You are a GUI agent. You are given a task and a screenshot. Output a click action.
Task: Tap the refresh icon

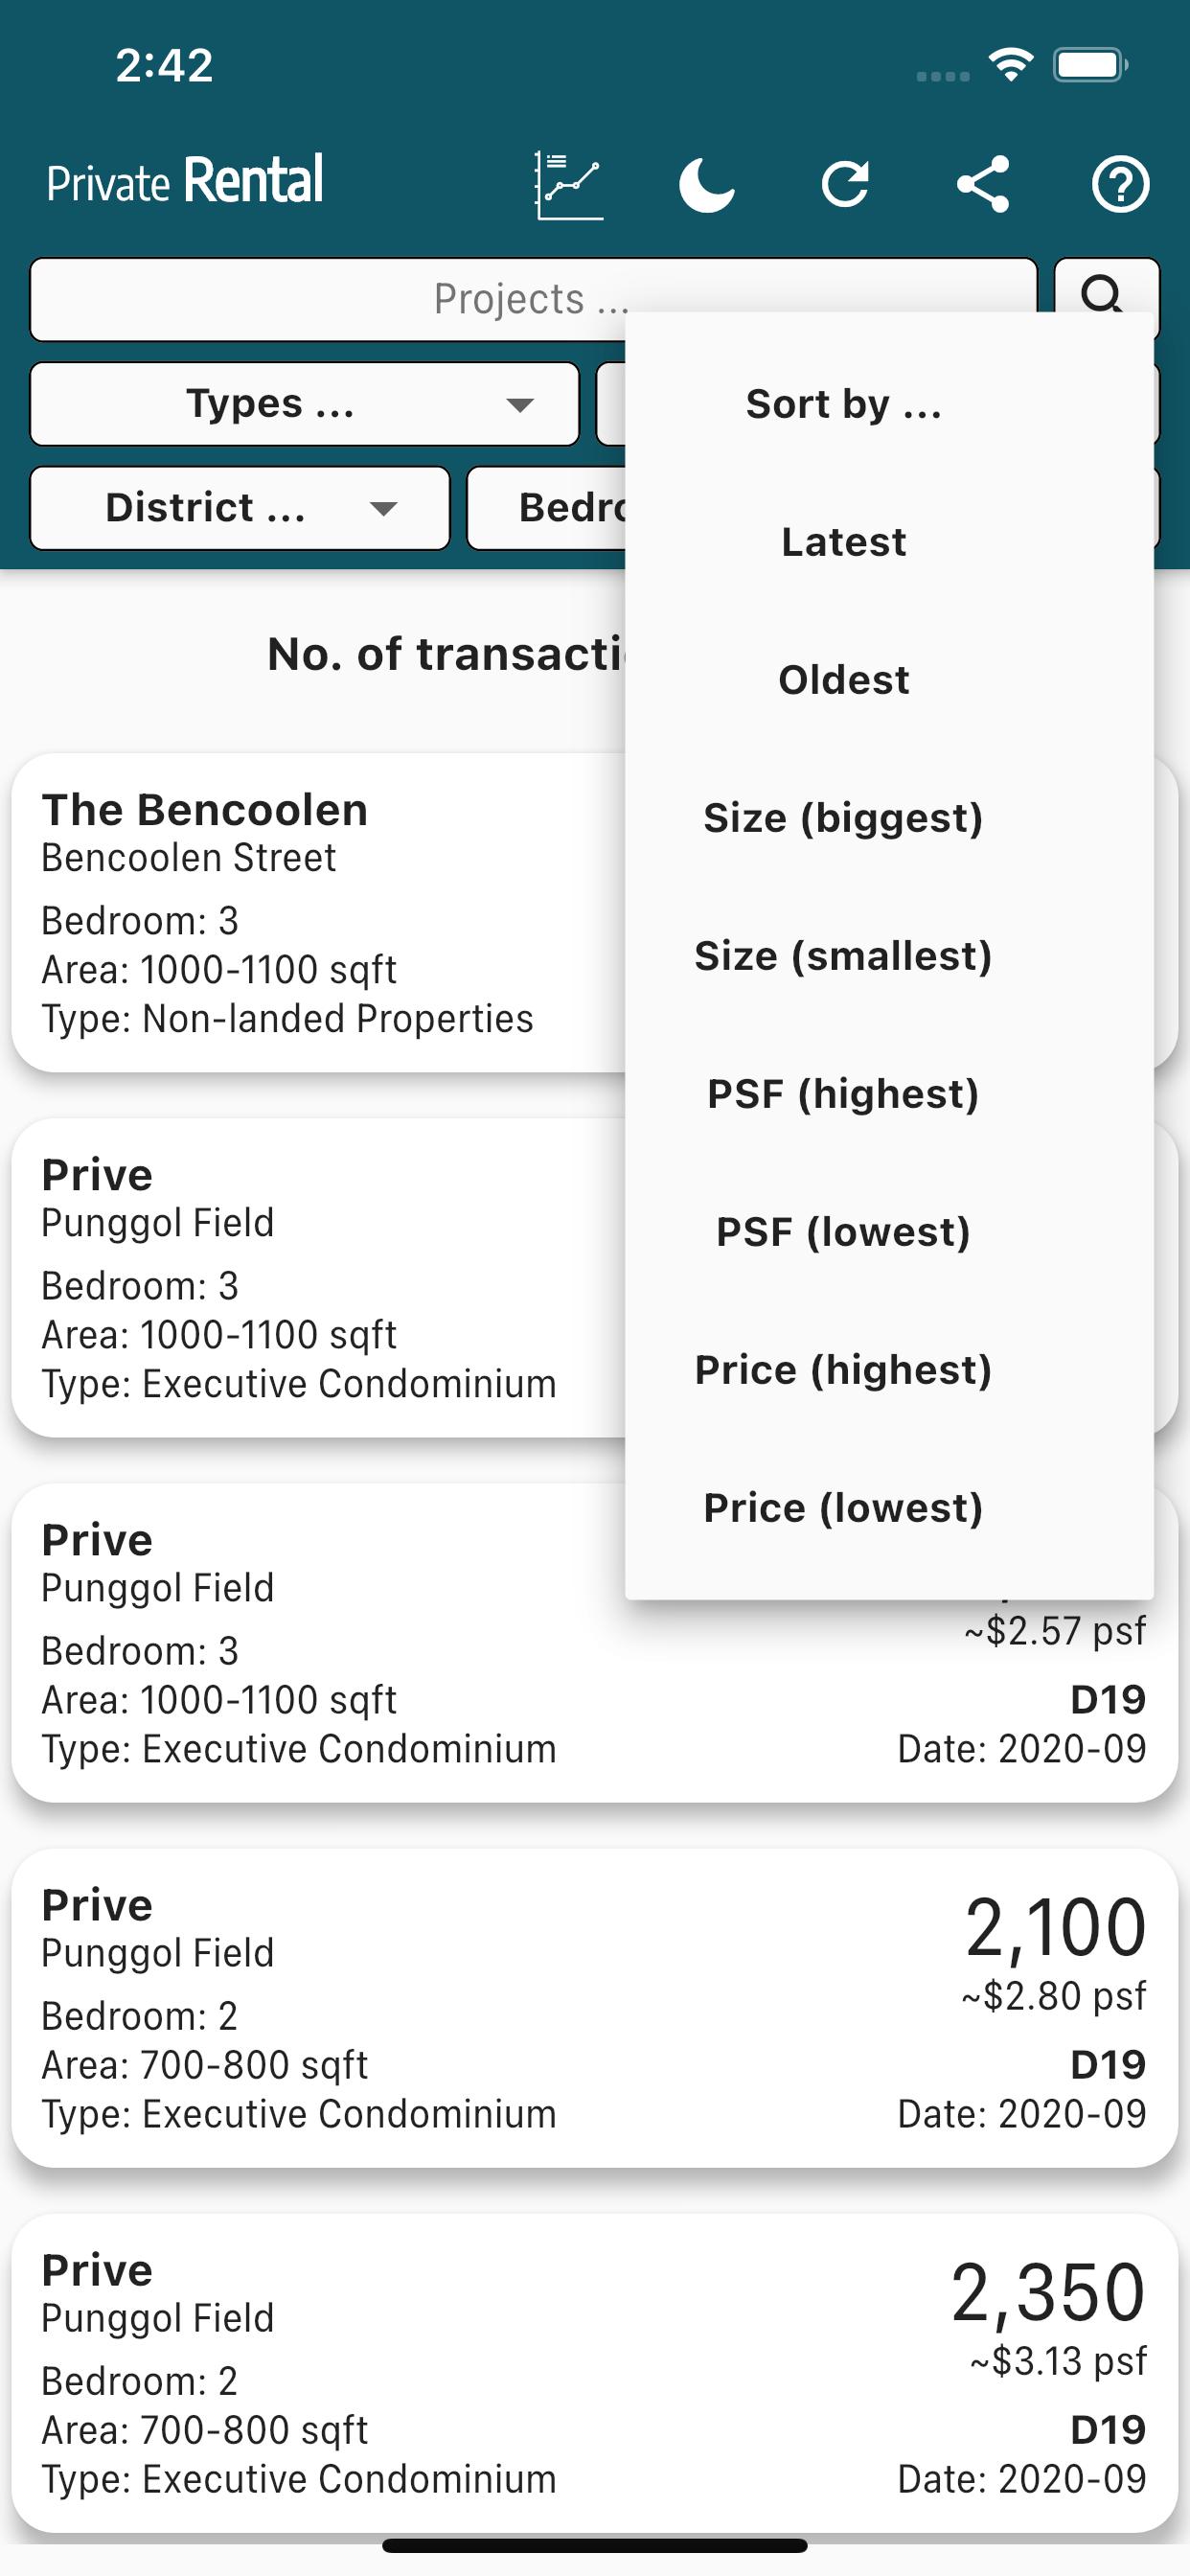[845, 184]
